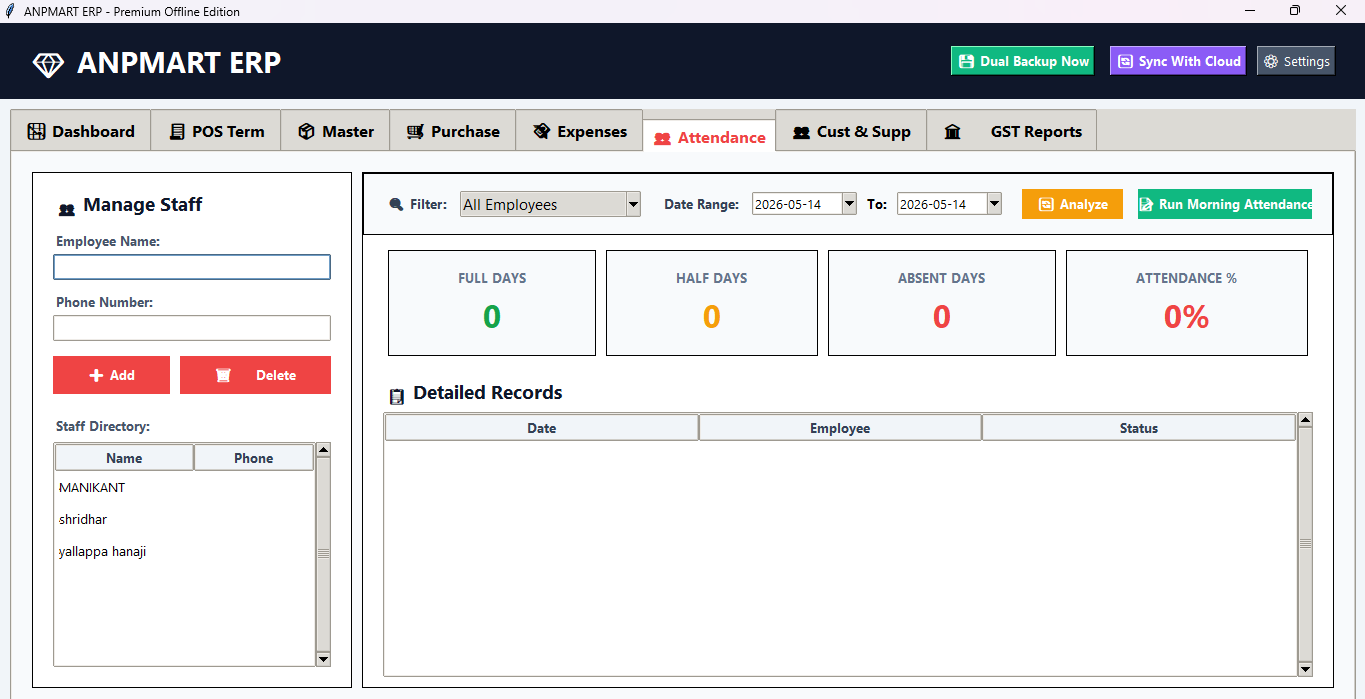Click the Dual Backup Now button
This screenshot has height=699, width=1365.
click(x=1023, y=61)
